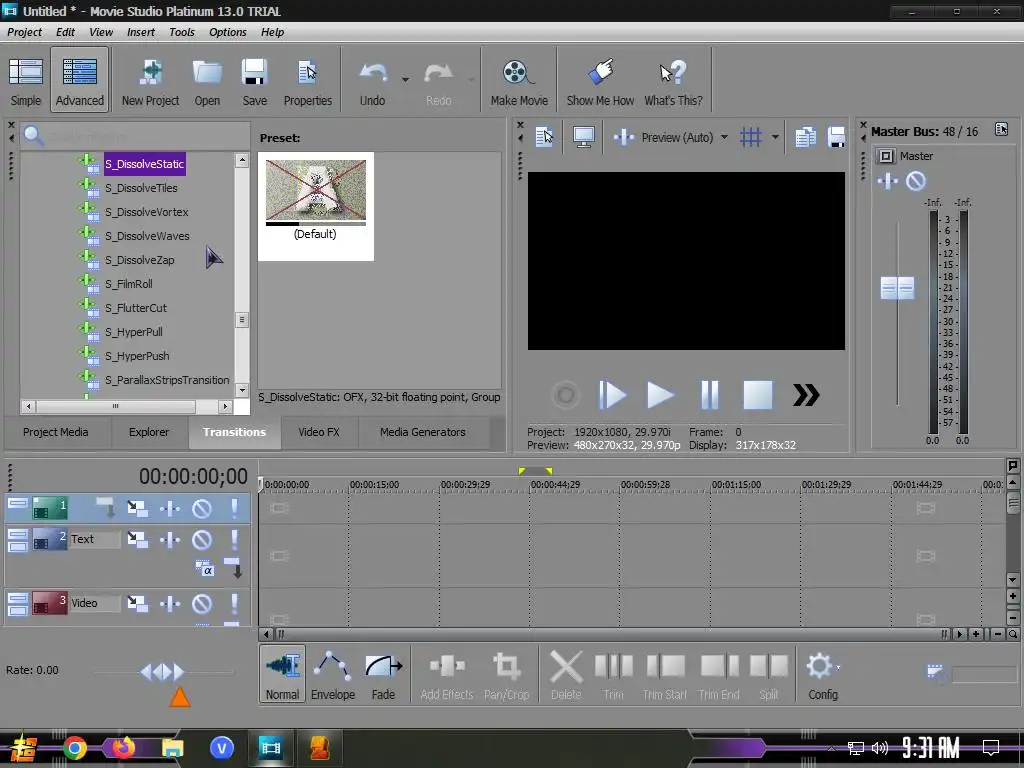Select Normal edit tool

coord(282,674)
